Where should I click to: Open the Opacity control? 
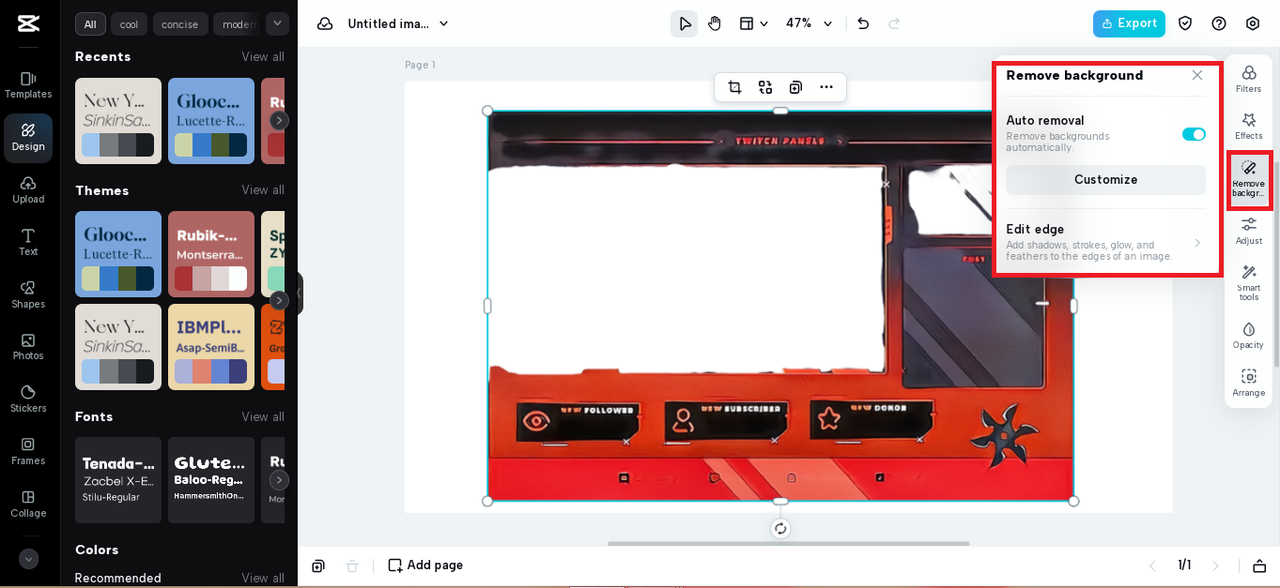click(x=1249, y=335)
